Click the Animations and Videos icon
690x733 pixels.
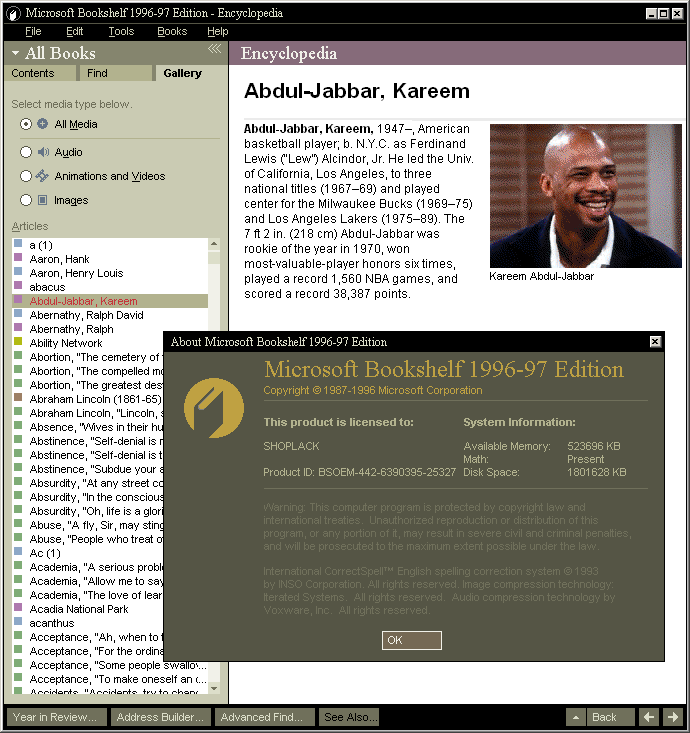coord(42,176)
